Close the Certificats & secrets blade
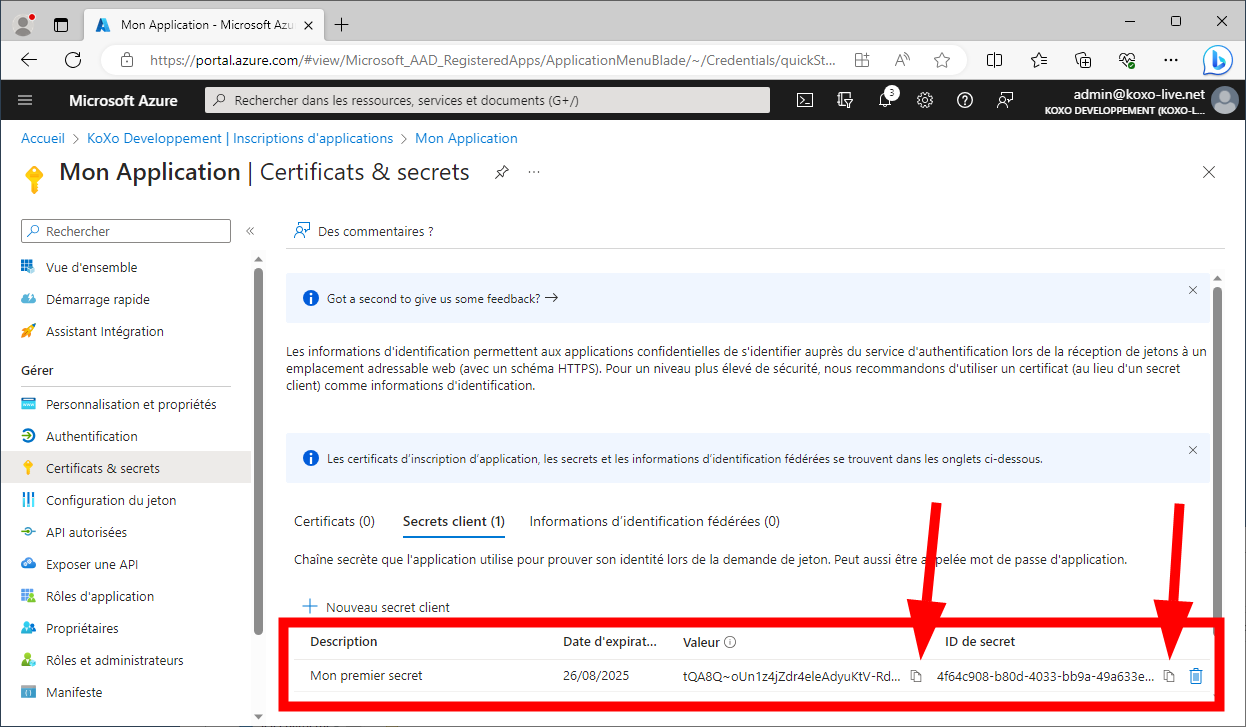The height and width of the screenshot is (727, 1246). (x=1209, y=172)
